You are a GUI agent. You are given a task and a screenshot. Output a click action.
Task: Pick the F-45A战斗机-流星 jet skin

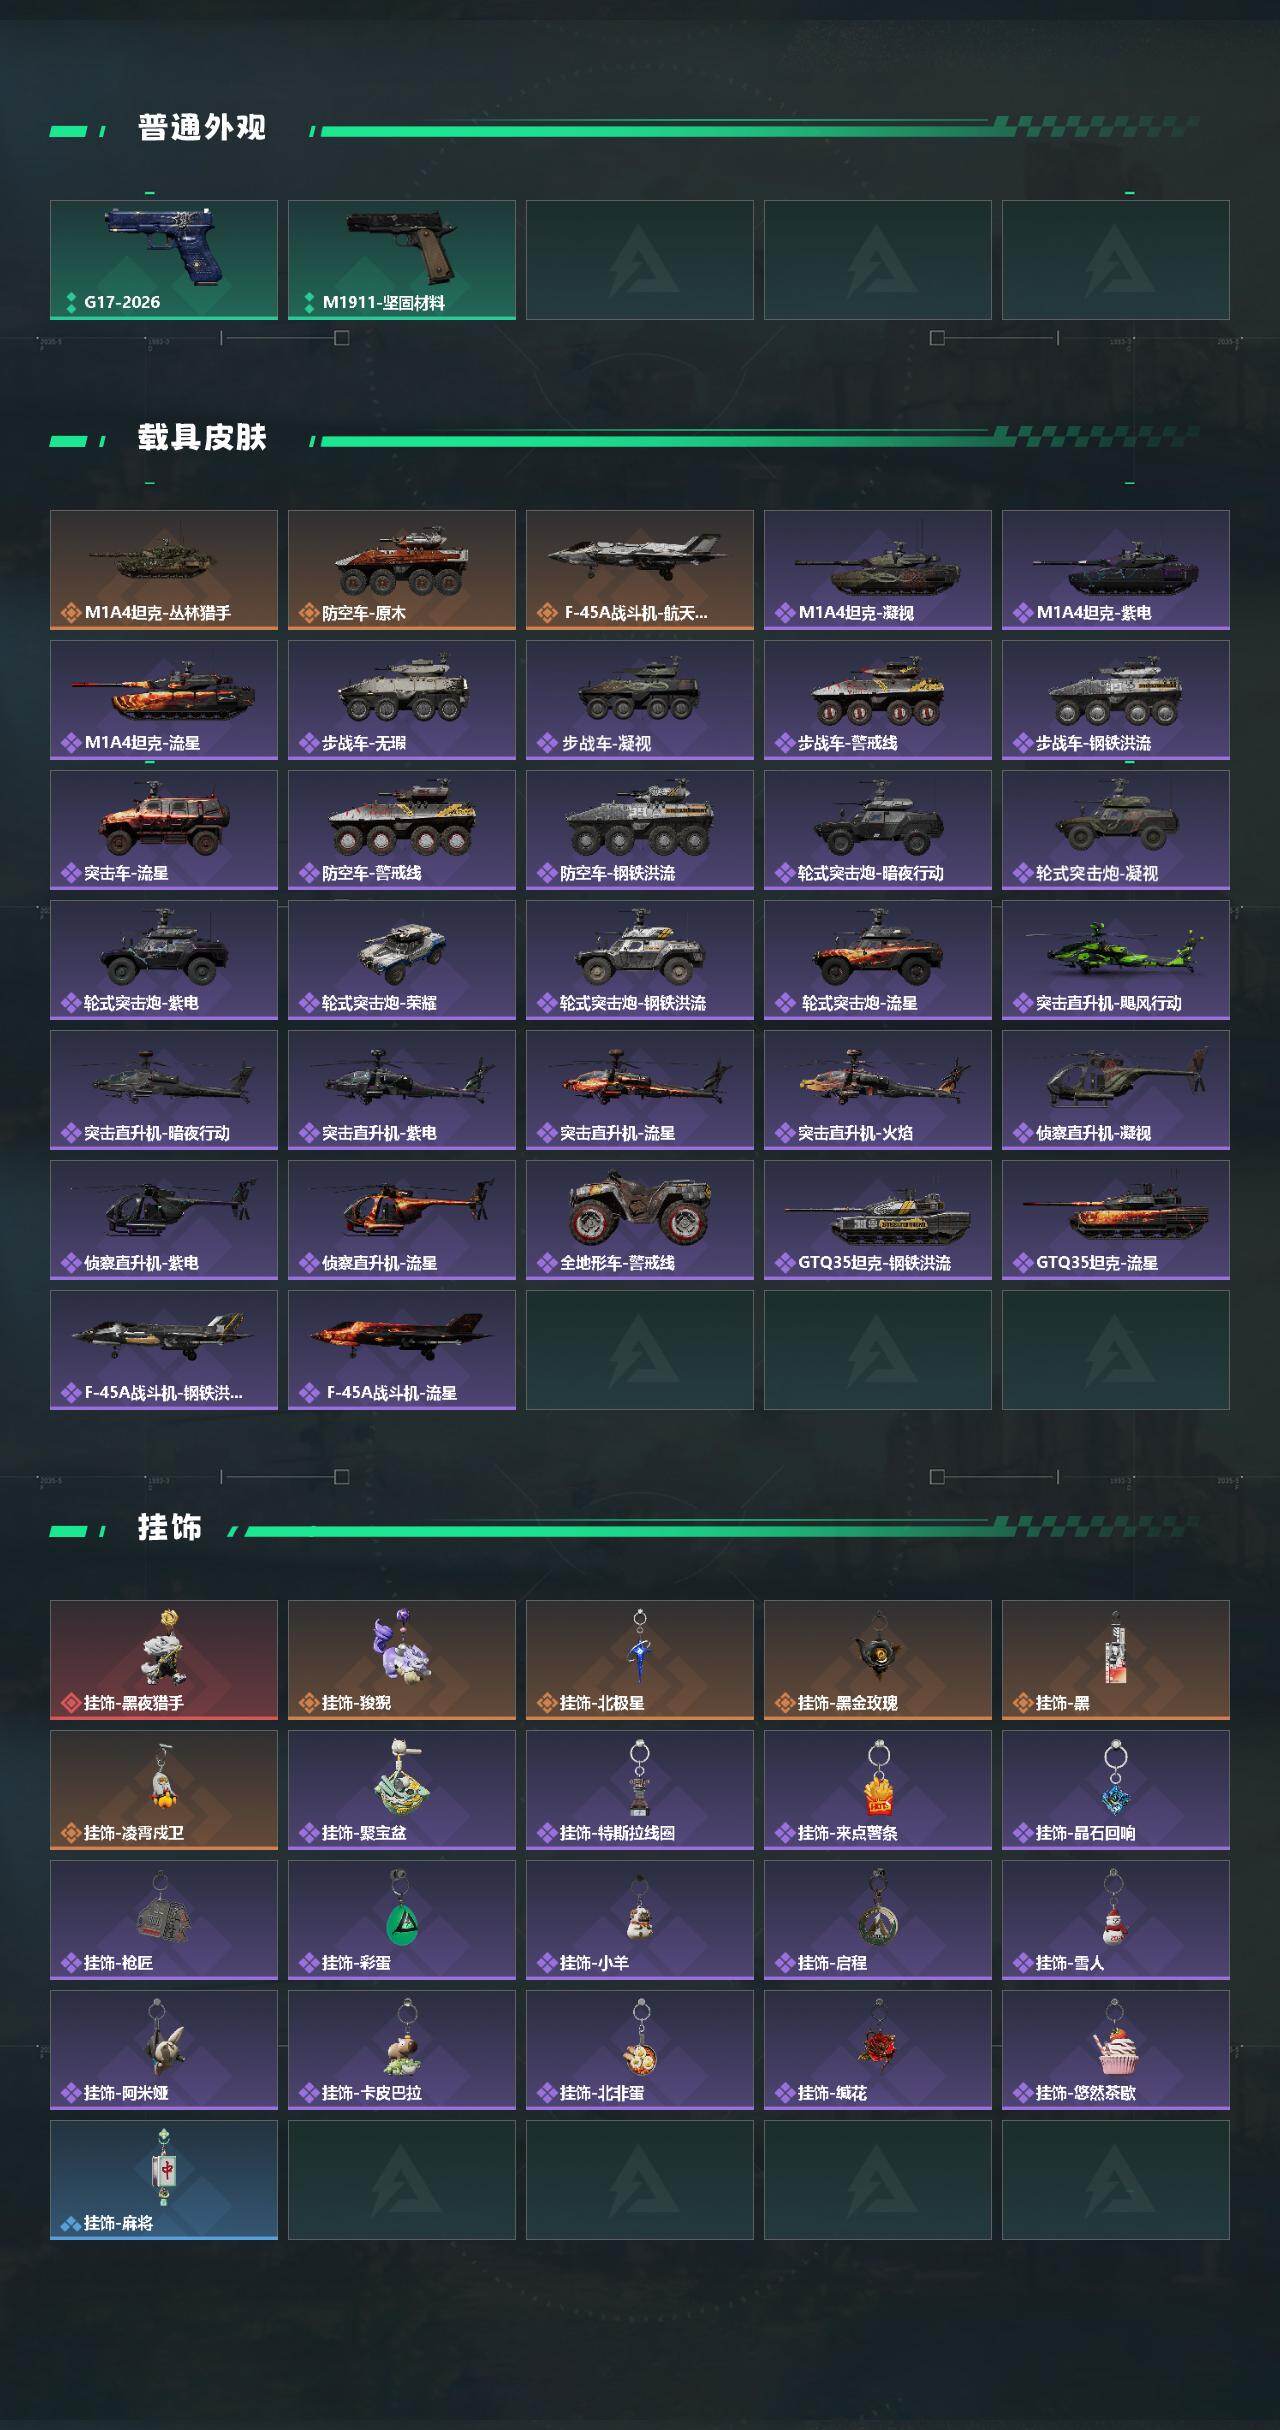click(402, 1350)
